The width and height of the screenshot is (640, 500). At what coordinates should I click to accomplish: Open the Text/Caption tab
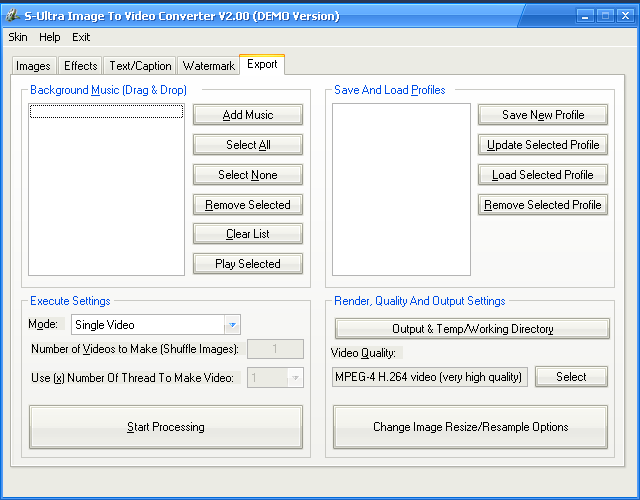click(x=140, y=66)
